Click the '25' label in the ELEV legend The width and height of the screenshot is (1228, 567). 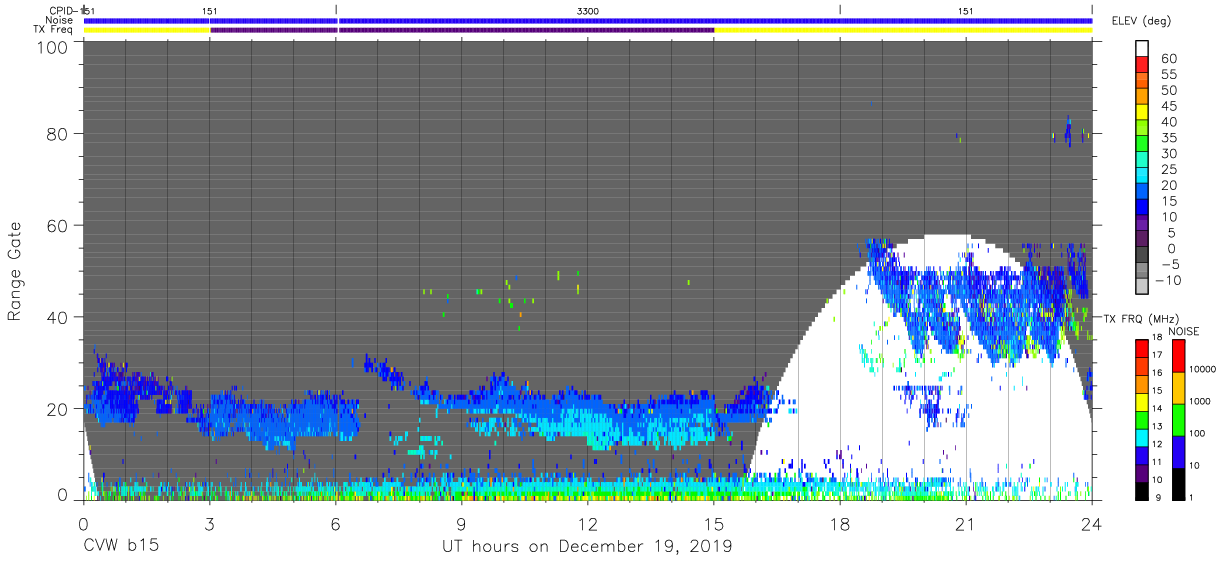click(x=1167, y=169)
